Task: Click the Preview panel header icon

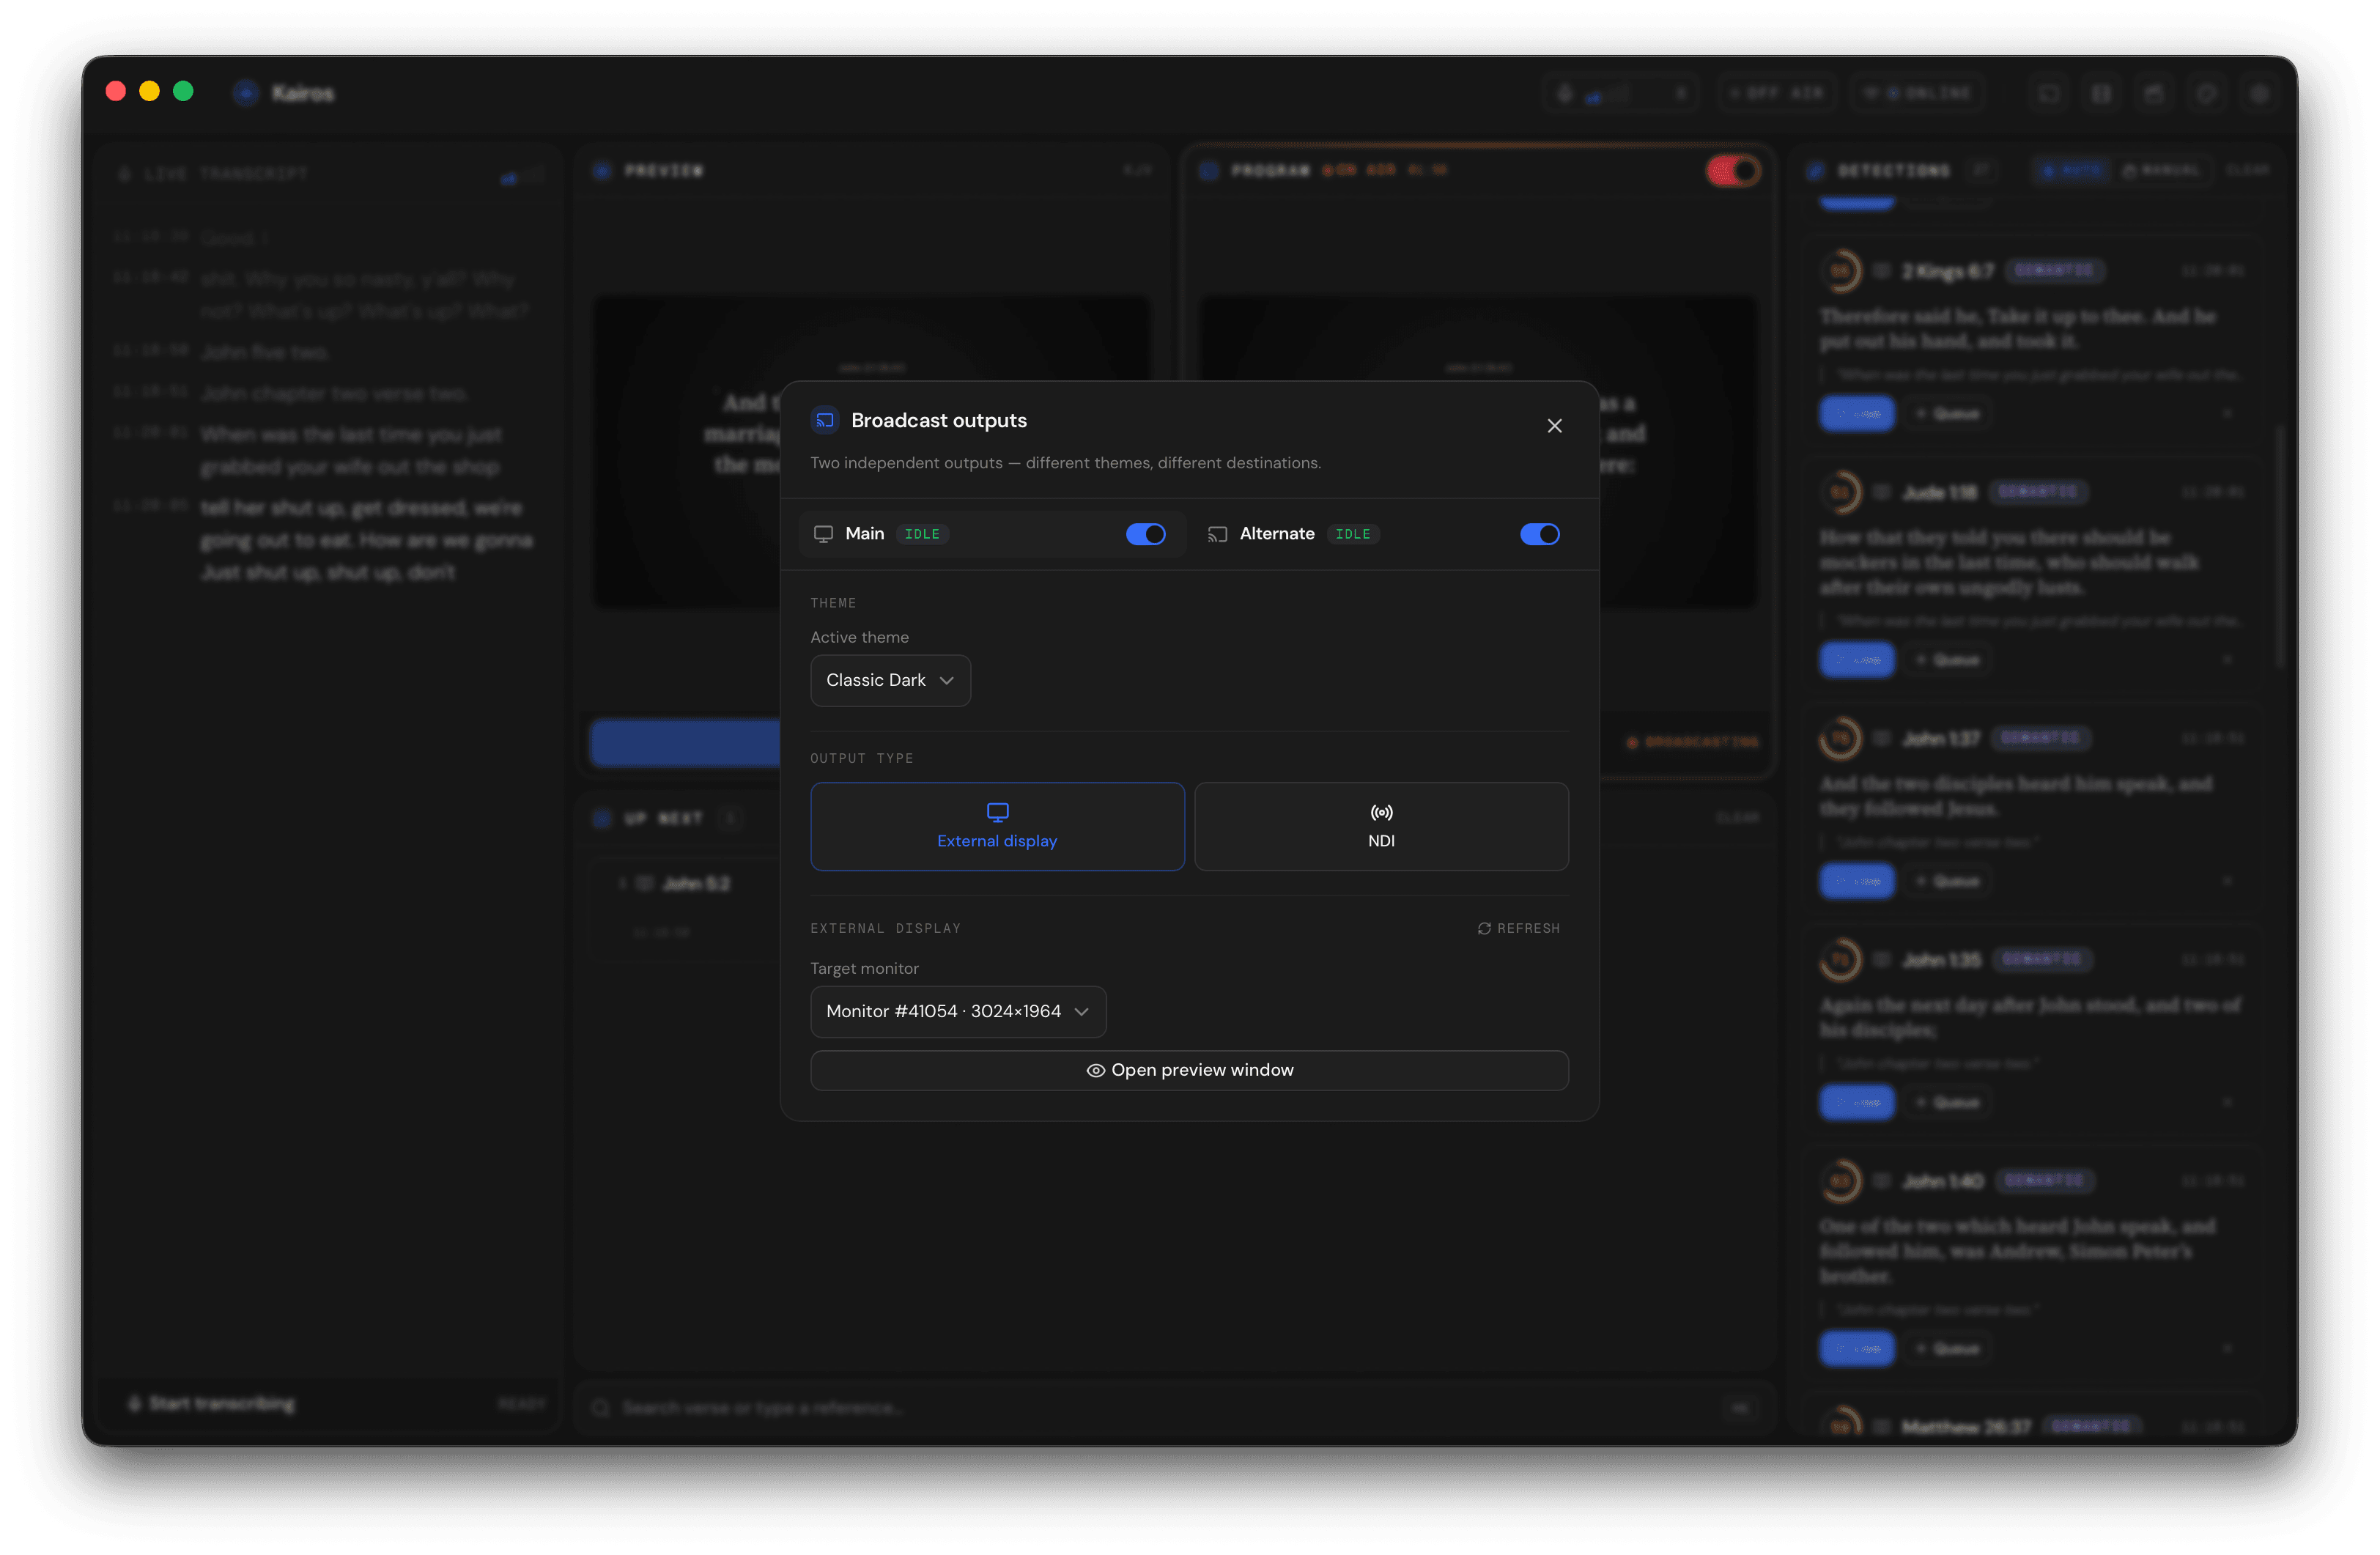Action: click(x=602, y=171)
